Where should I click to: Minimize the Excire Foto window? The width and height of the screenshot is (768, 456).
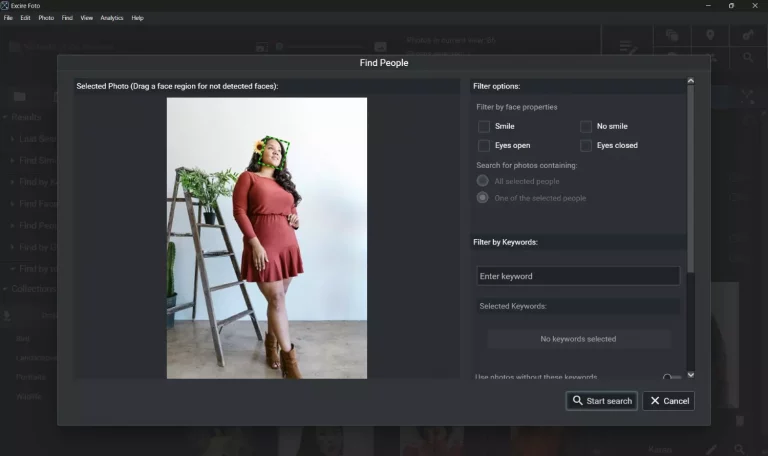pos(708,5)
